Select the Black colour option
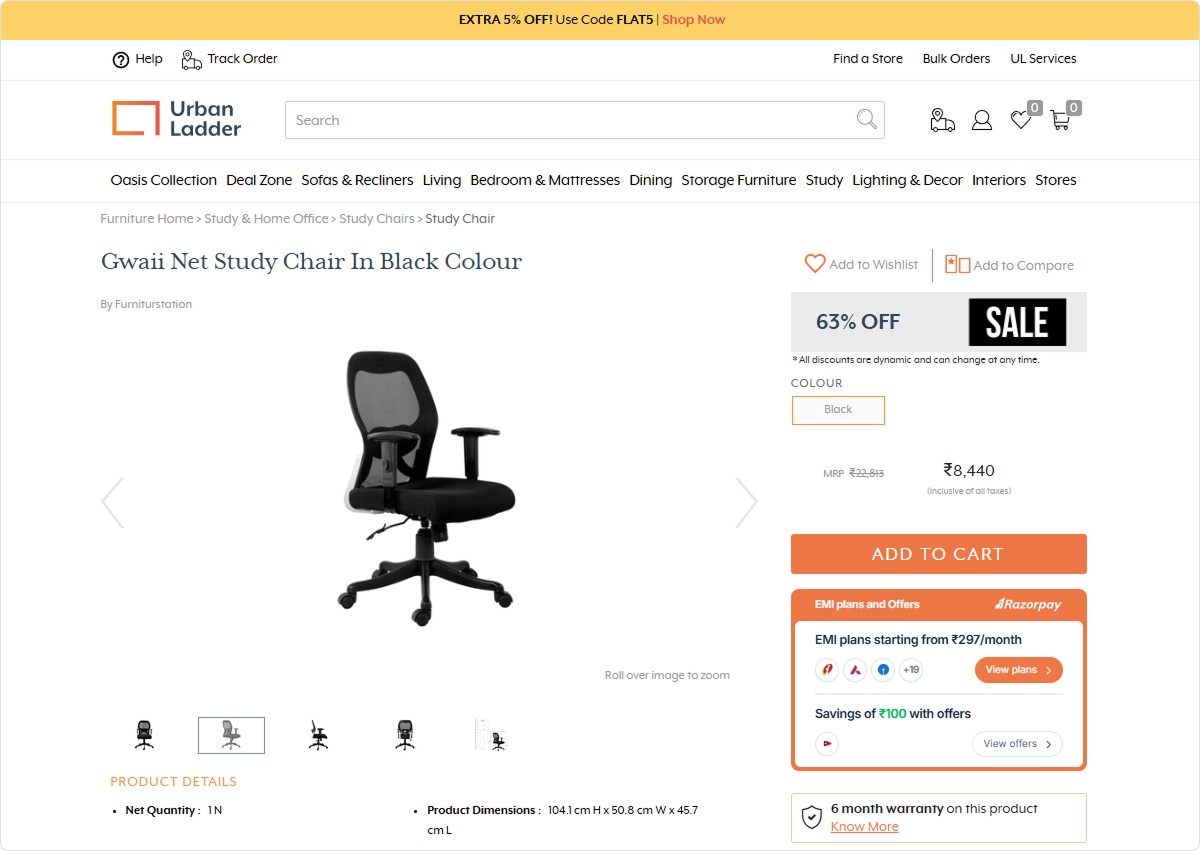 838,410
